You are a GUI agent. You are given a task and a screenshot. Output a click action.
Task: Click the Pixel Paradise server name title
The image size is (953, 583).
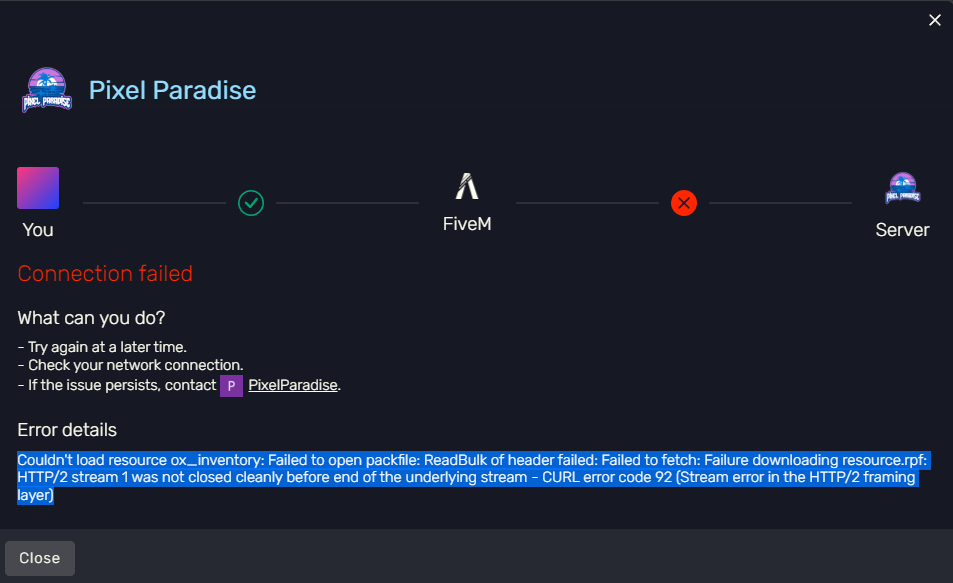coord(173,91)
